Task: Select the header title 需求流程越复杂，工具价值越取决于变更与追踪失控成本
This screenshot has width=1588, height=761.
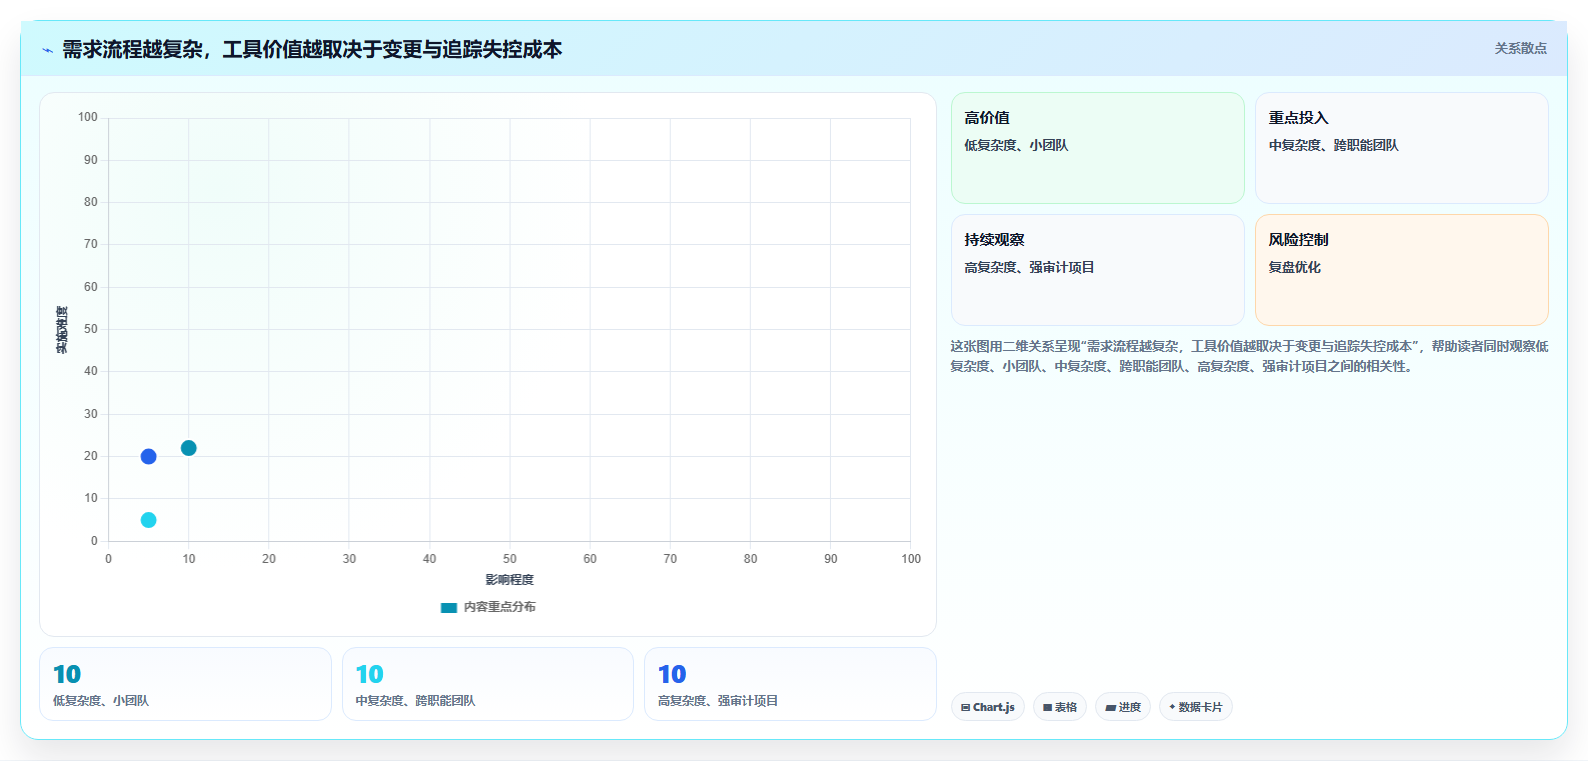Action: [x=312, y=49]
